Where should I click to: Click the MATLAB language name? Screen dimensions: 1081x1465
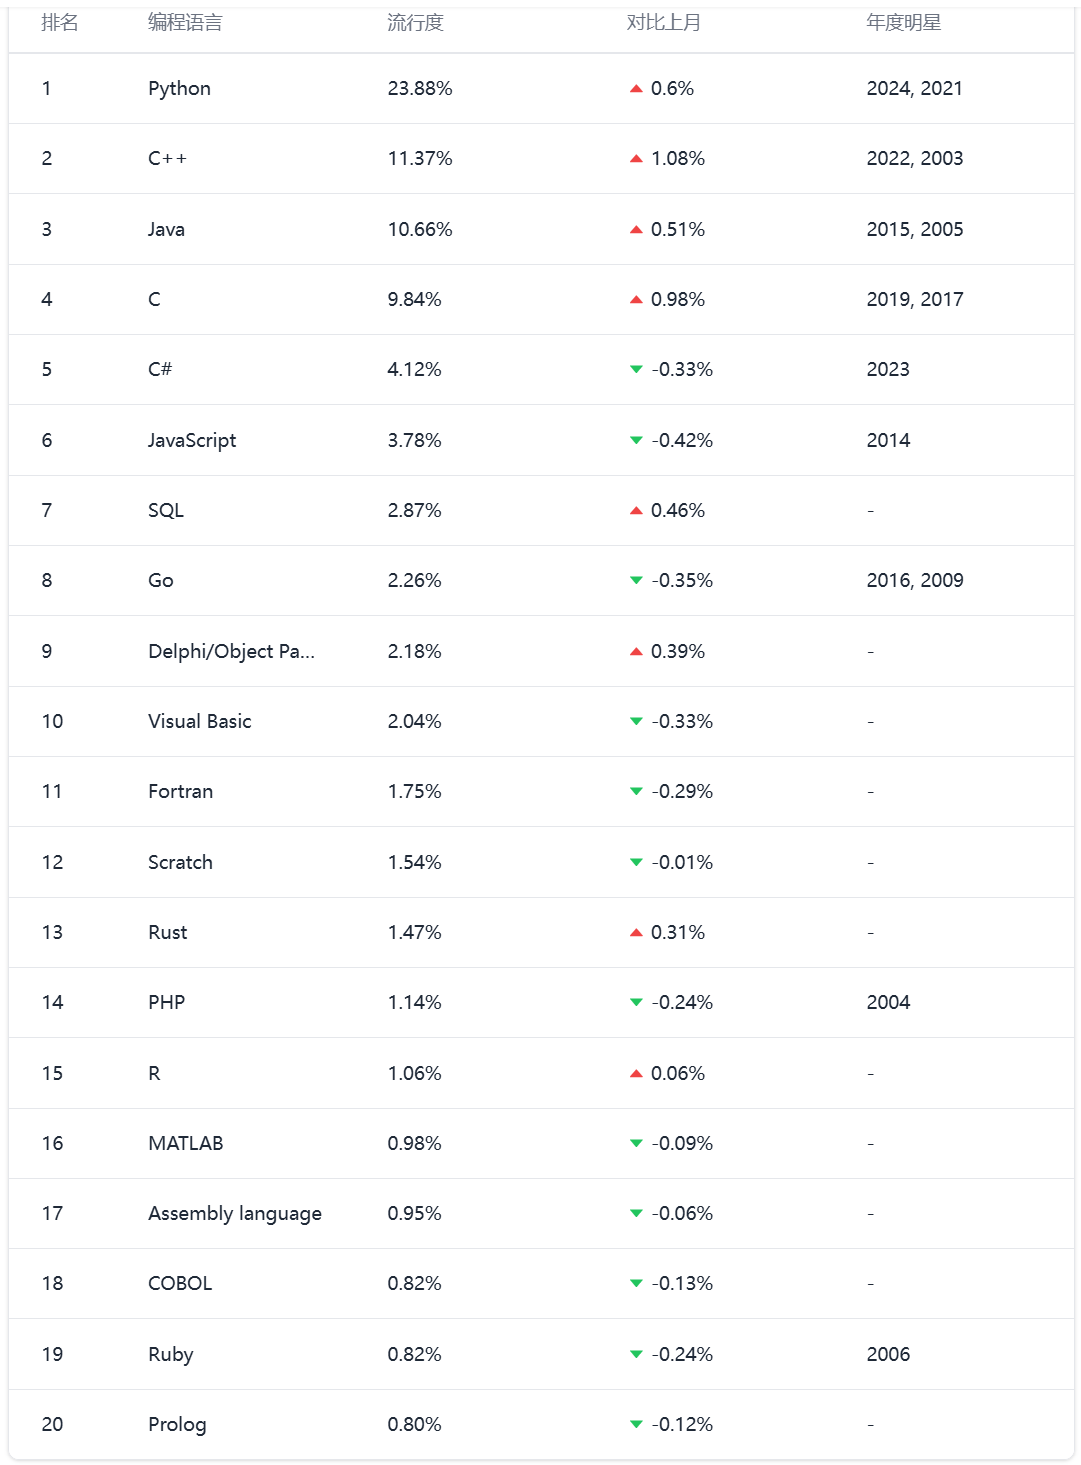[x=186, y=1144]
